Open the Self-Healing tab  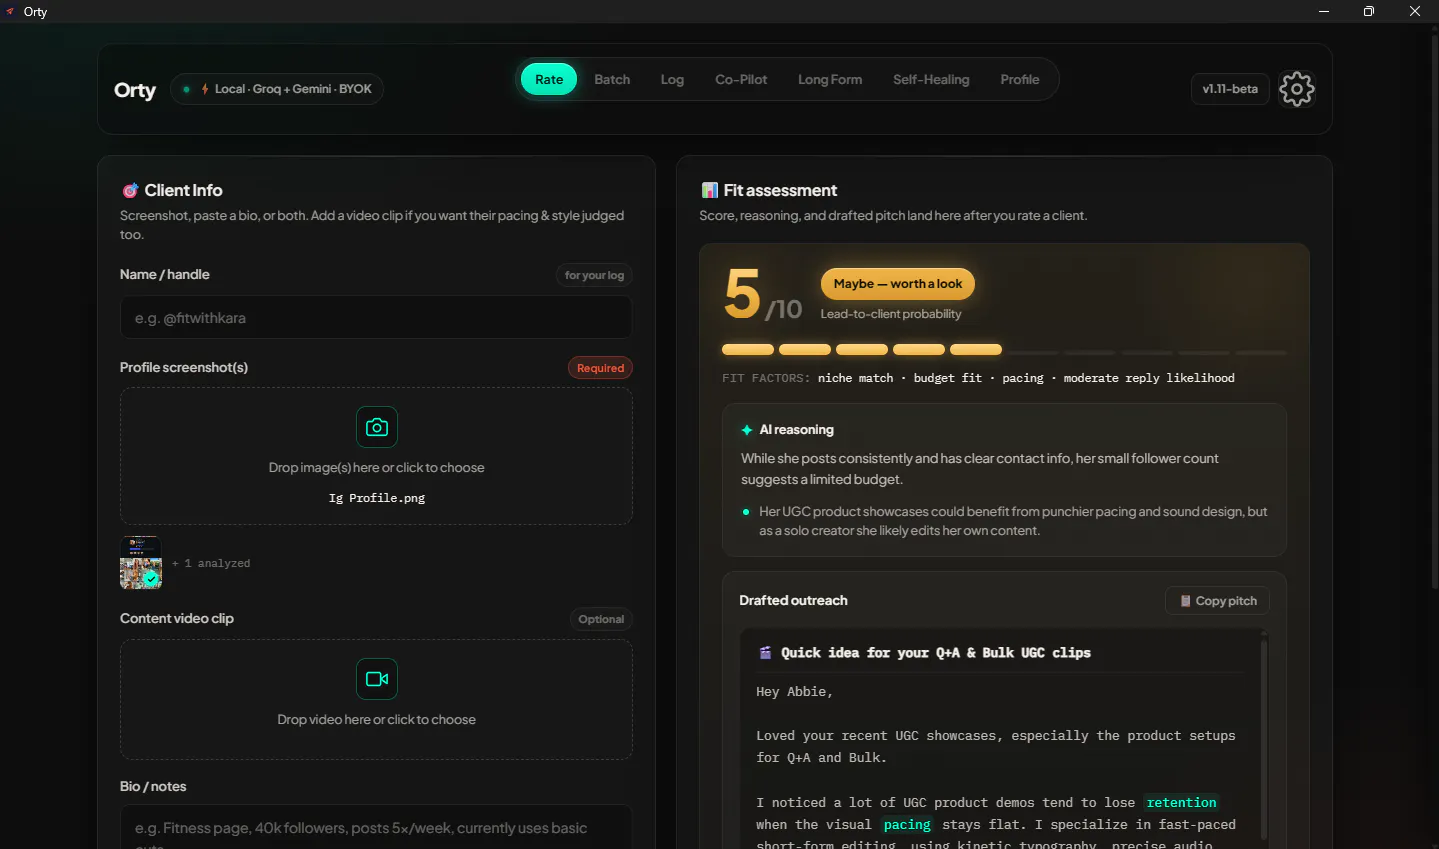click(931, 79)
